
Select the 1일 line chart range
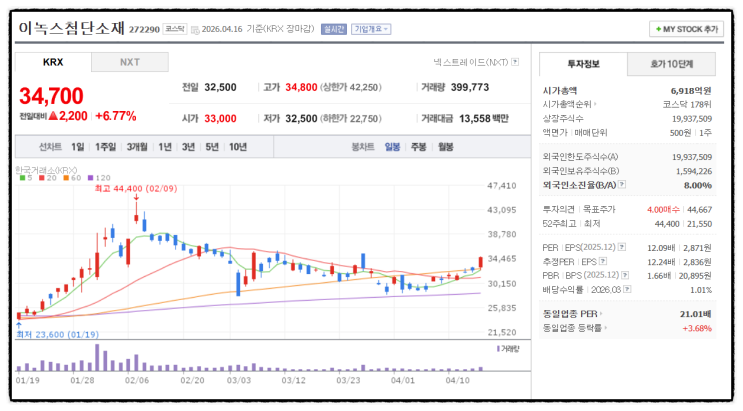(78, 147)
